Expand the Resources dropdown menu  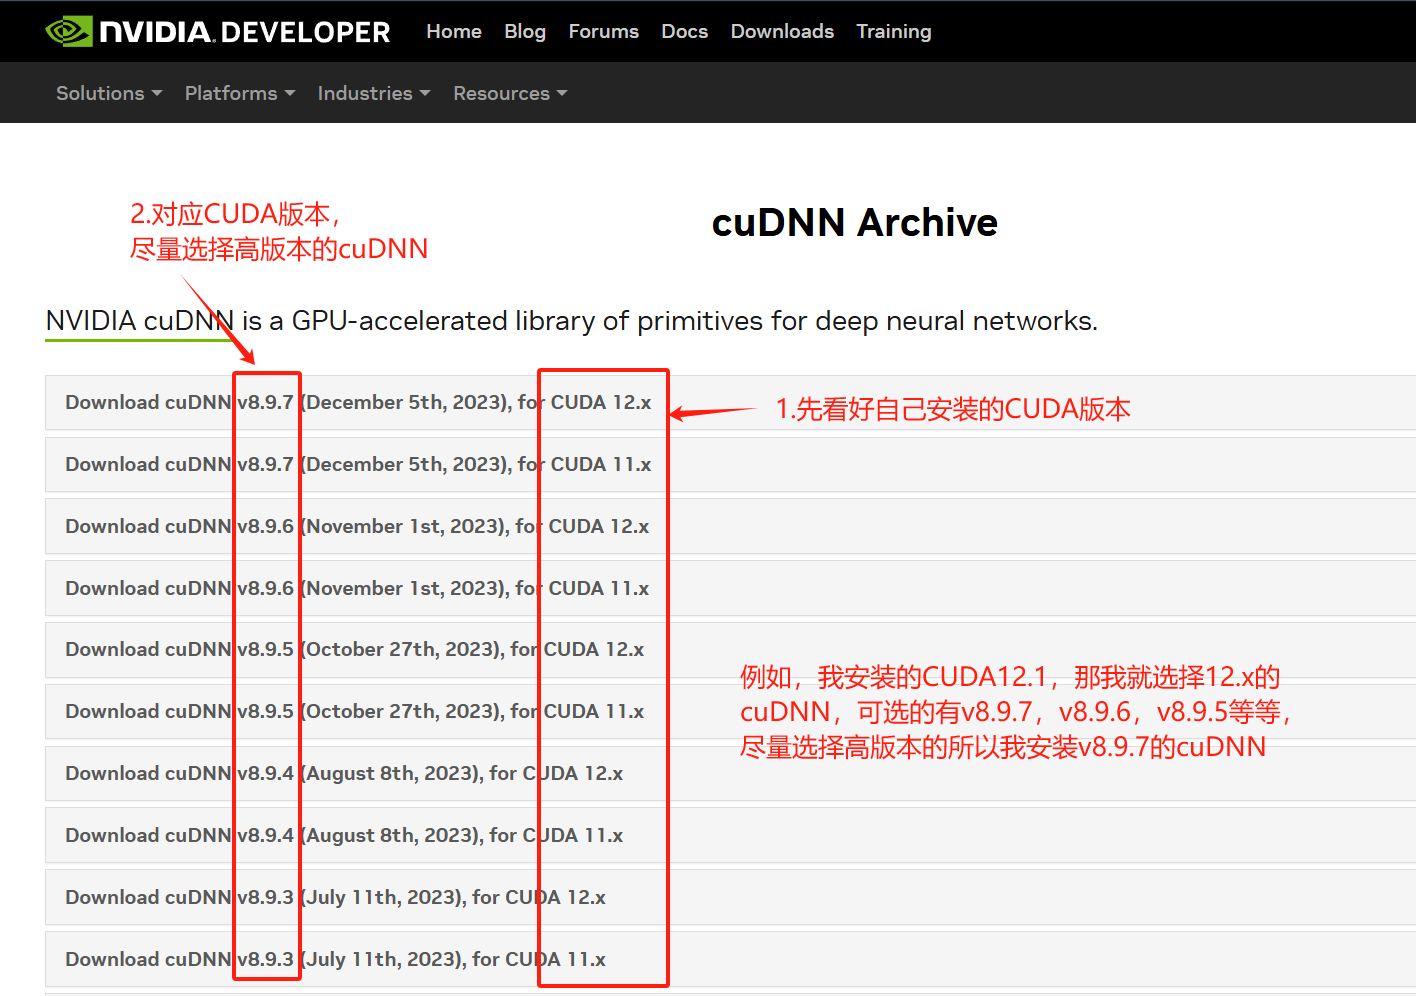click(x=510, y=93)
